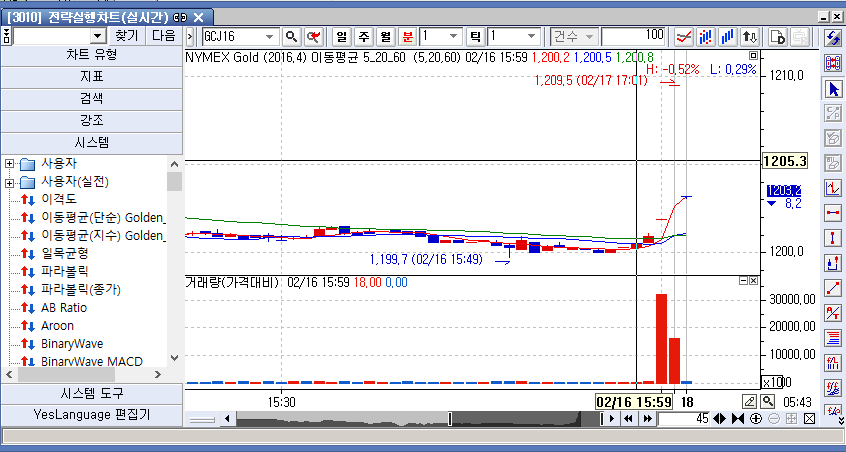Click the fast-forward button in the chart navigator

click(x=648, y=419)
